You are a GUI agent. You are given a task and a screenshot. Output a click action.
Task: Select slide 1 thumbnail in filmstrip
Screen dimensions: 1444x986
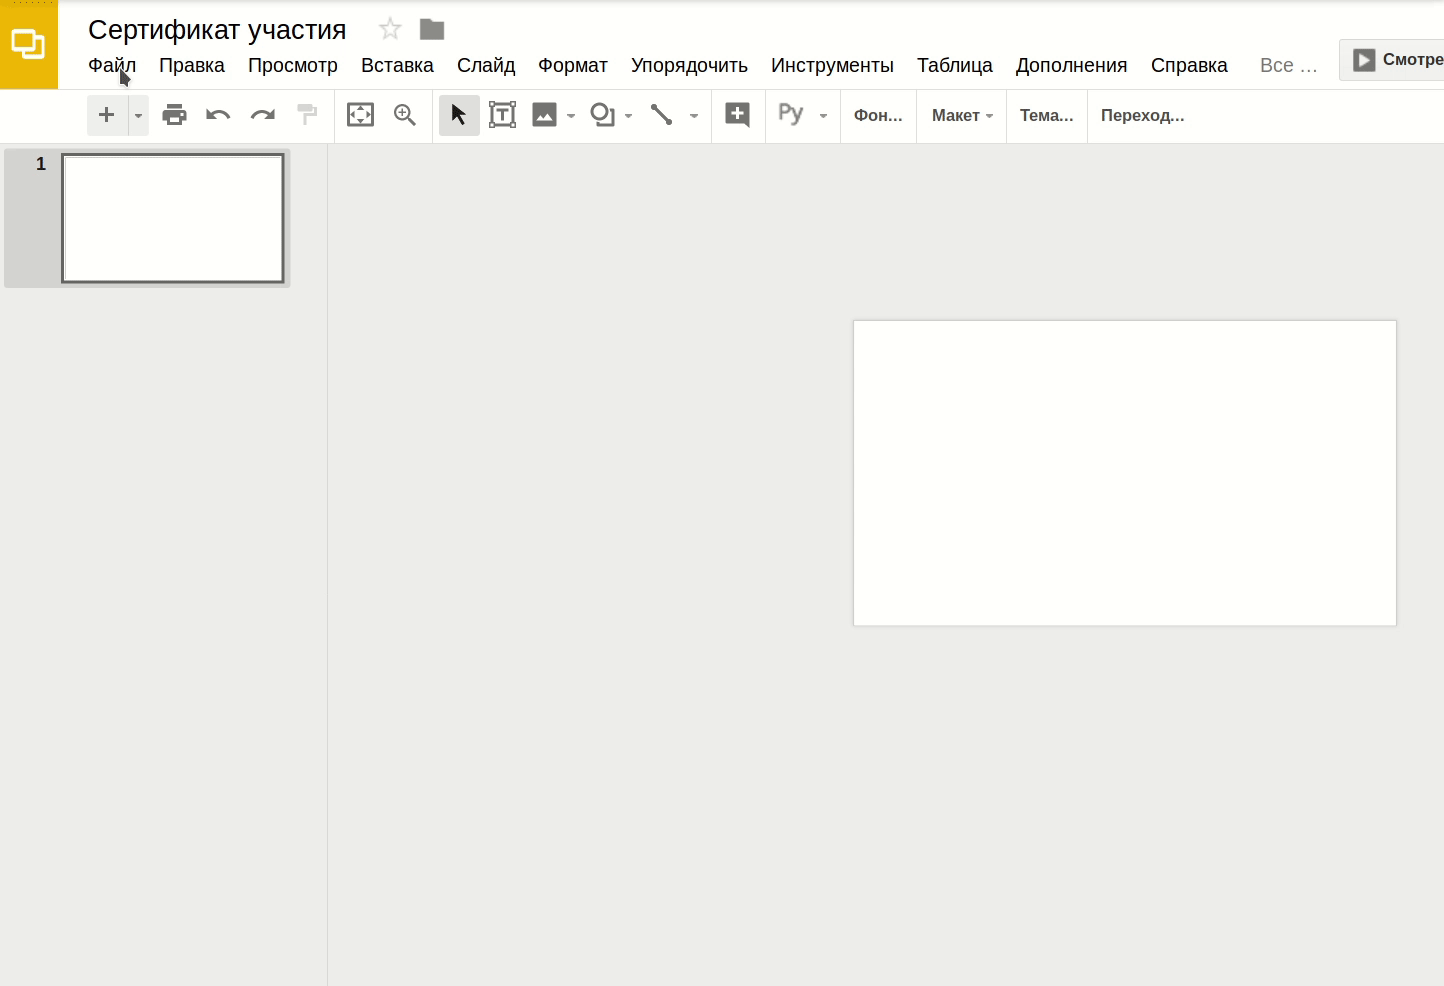click(173, 218)
